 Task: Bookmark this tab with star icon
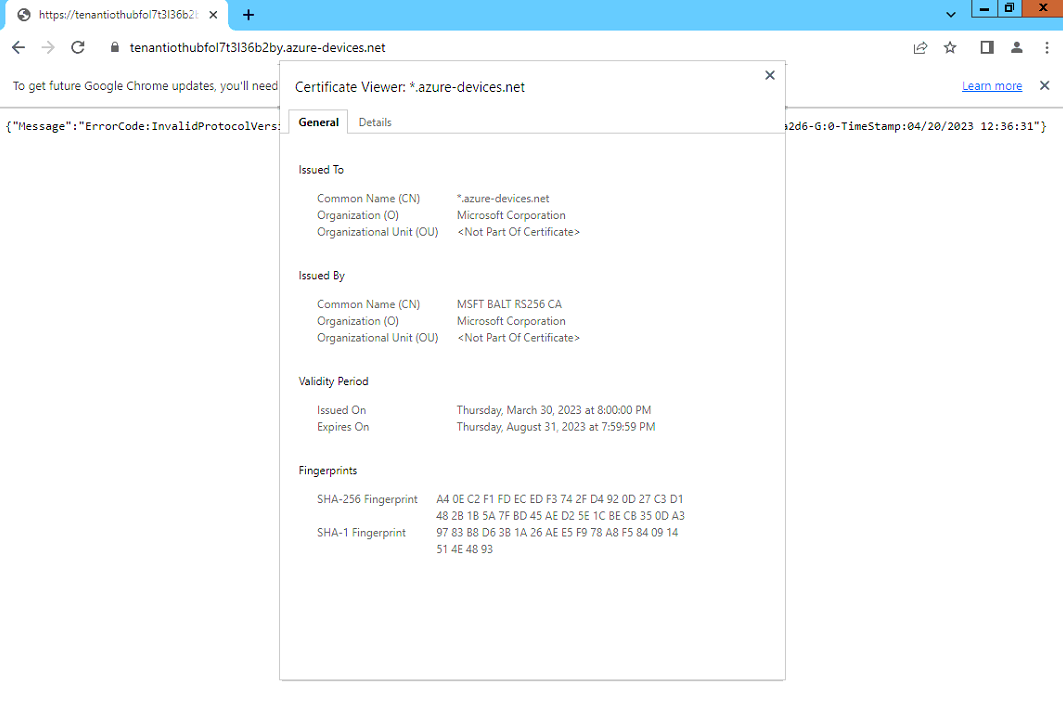click(950, 47)
